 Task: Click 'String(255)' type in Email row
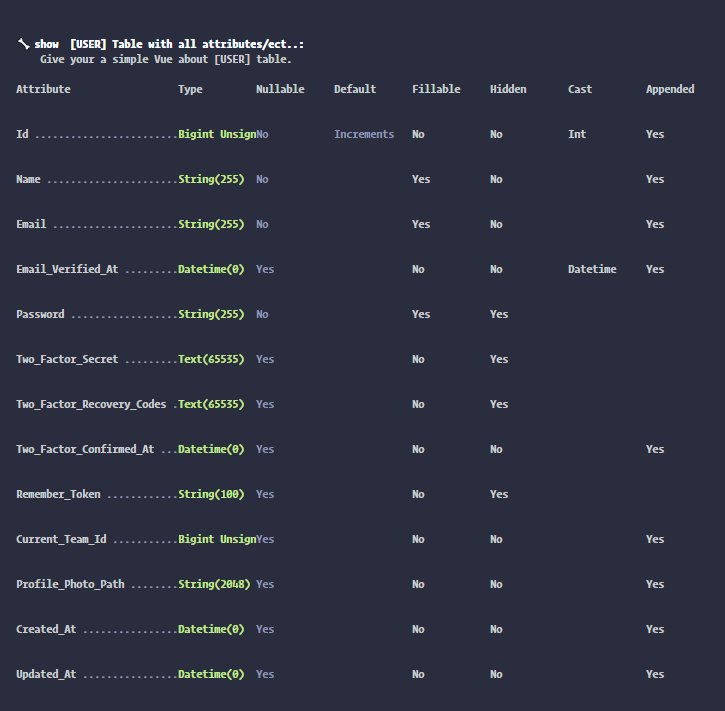pyautogui.click(x=211, y=224)
